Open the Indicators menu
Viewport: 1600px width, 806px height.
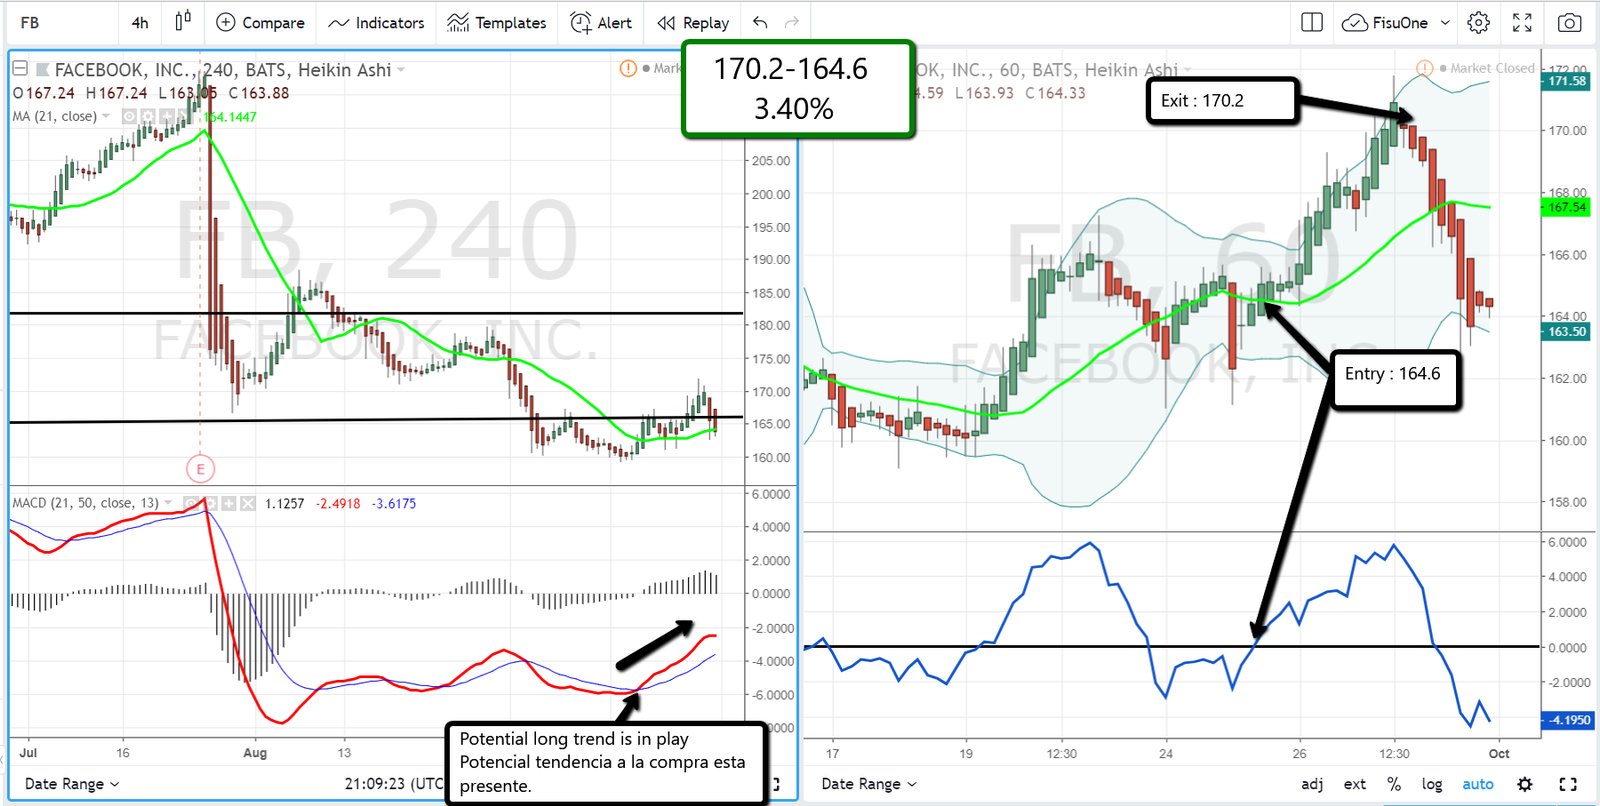[x=376, y=22]
